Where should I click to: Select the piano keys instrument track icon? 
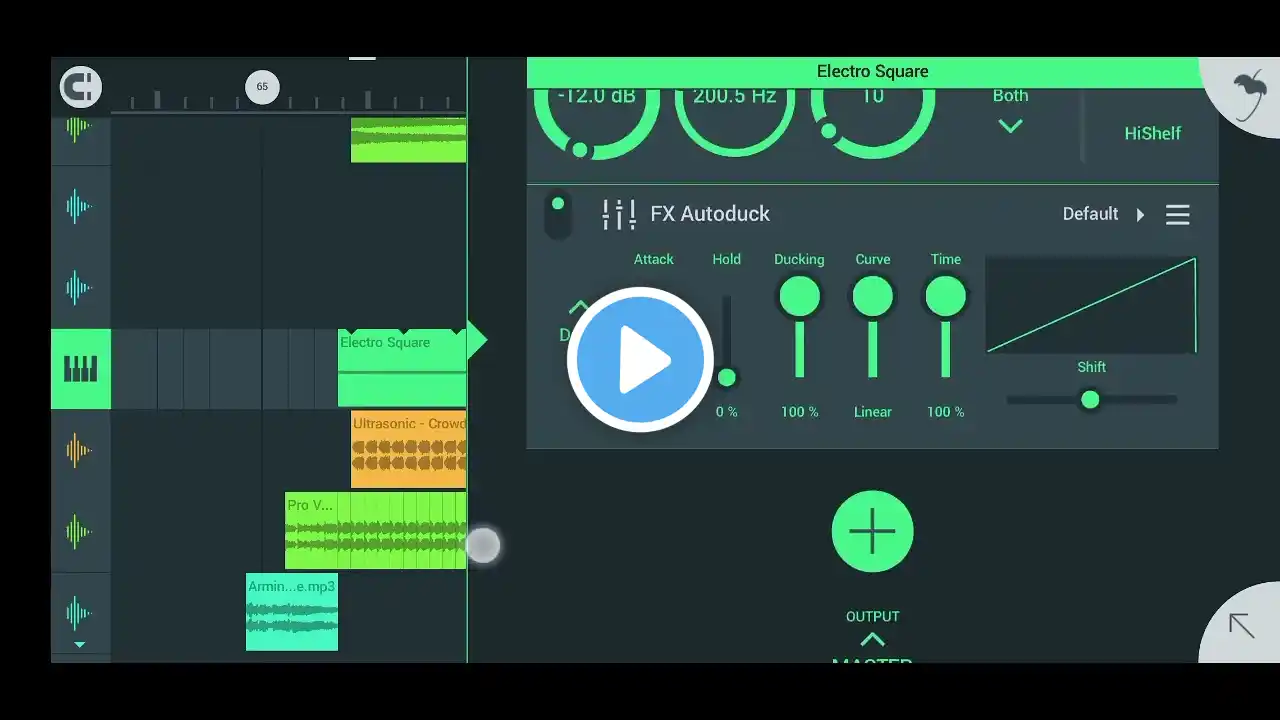(81, 369)
